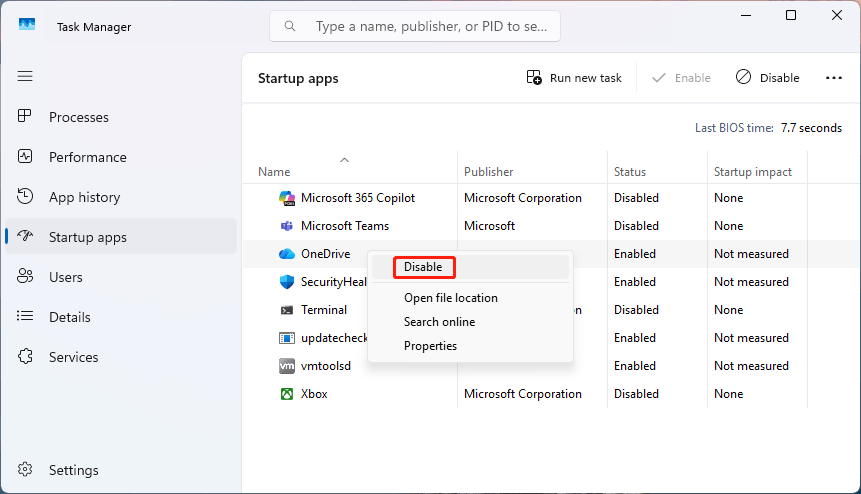Focus the name, publisher, or PID search box

point(415,26)
